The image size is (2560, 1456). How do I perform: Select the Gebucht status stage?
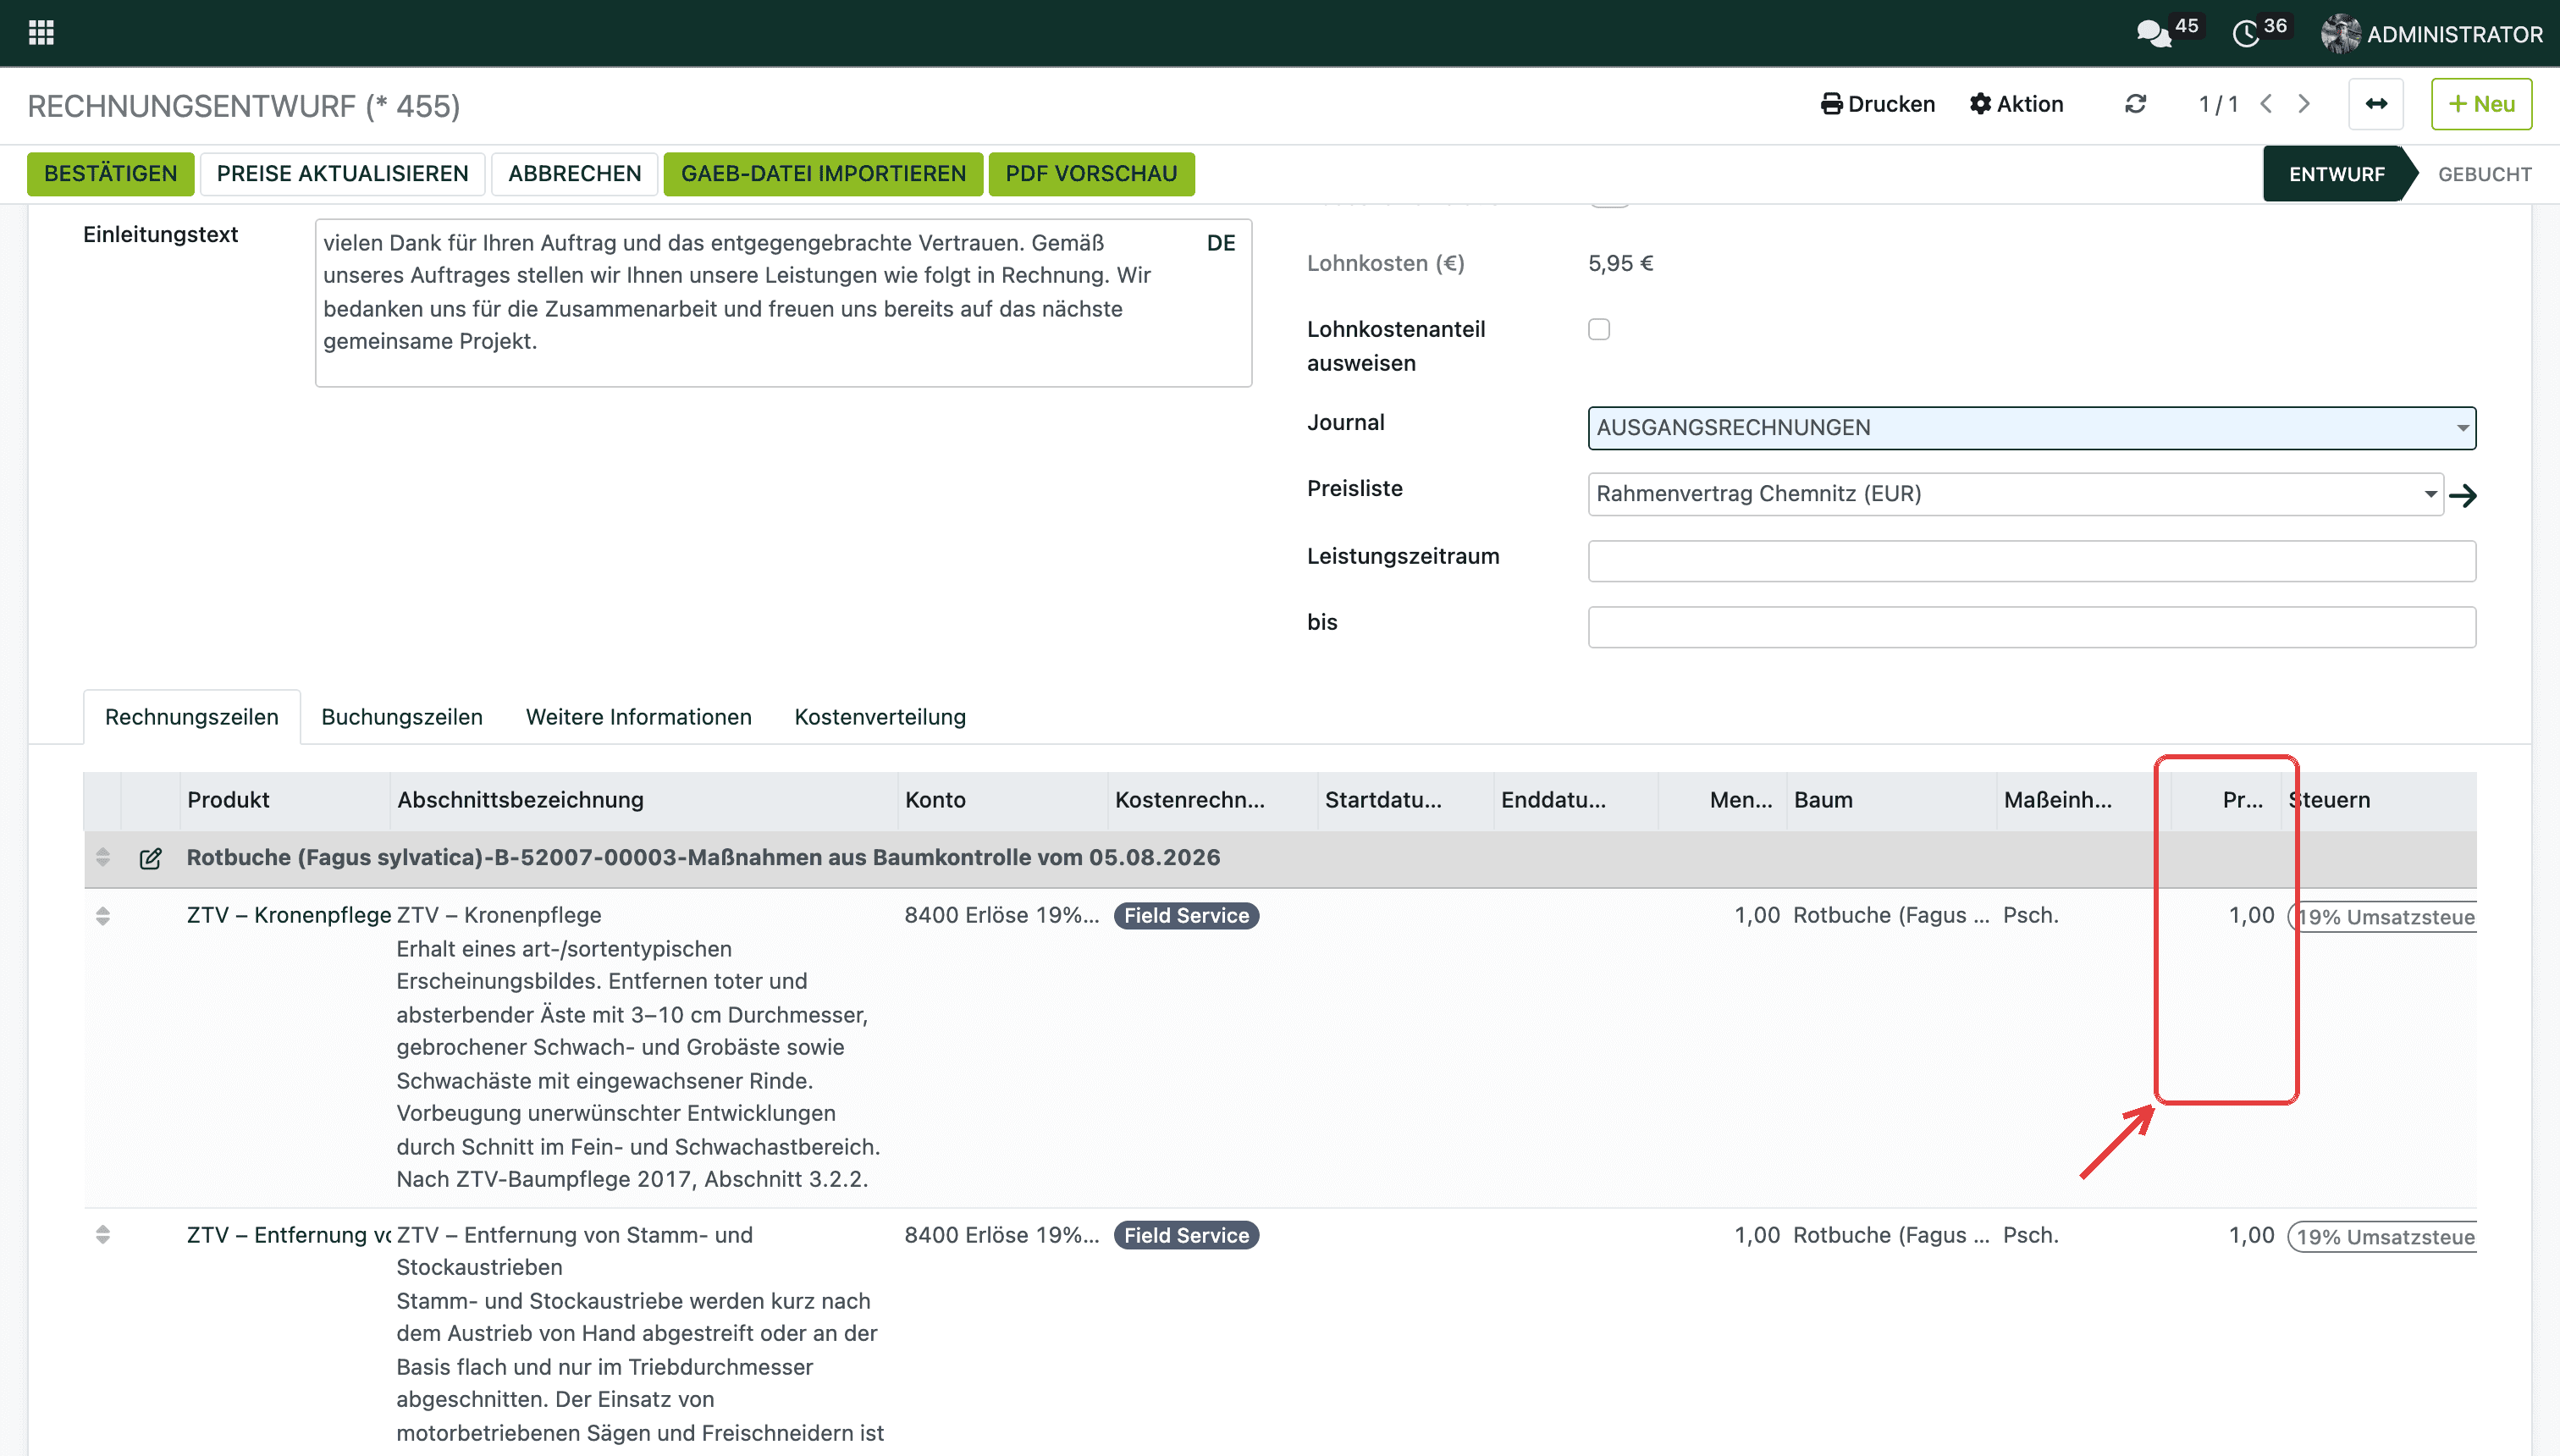coord(2484,174)
